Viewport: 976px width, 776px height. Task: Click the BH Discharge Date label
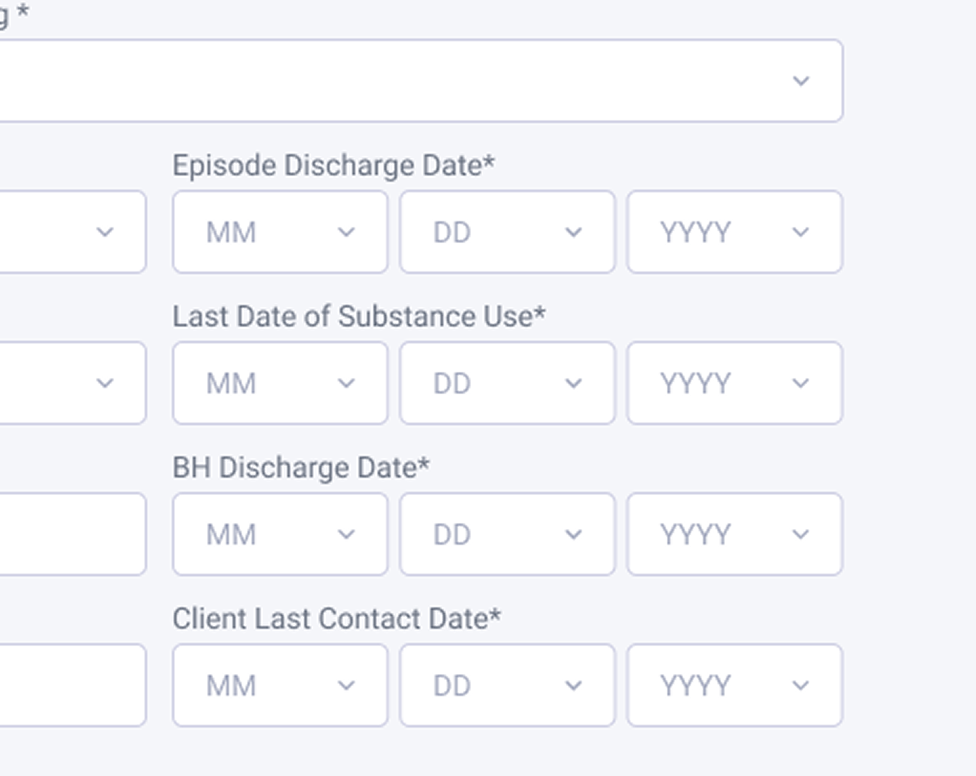(x=301, y=467)
